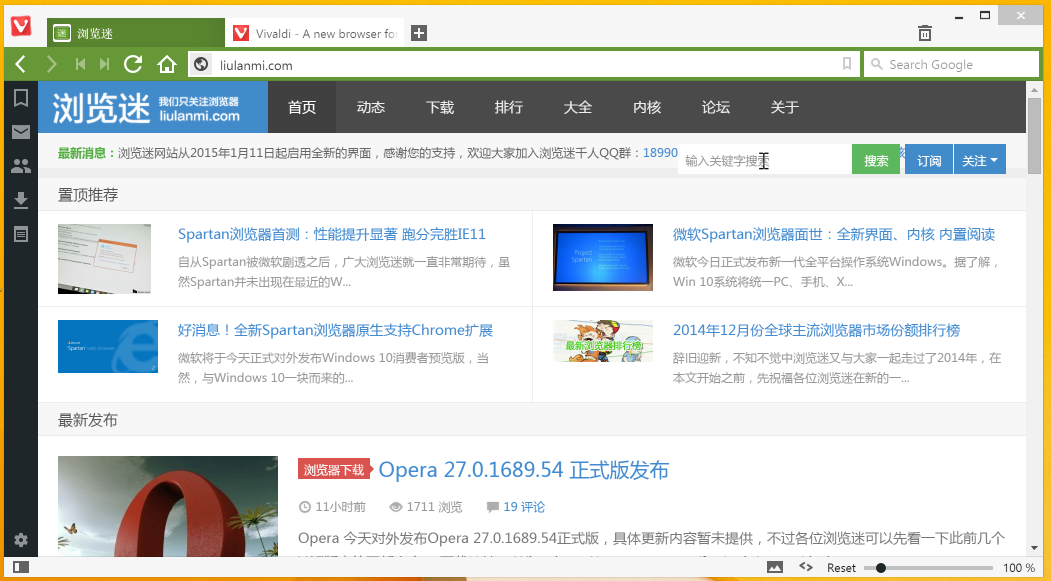Open a new tab with plus button
The height and width of the screenshot is (581, 1051).
[419, 33]
